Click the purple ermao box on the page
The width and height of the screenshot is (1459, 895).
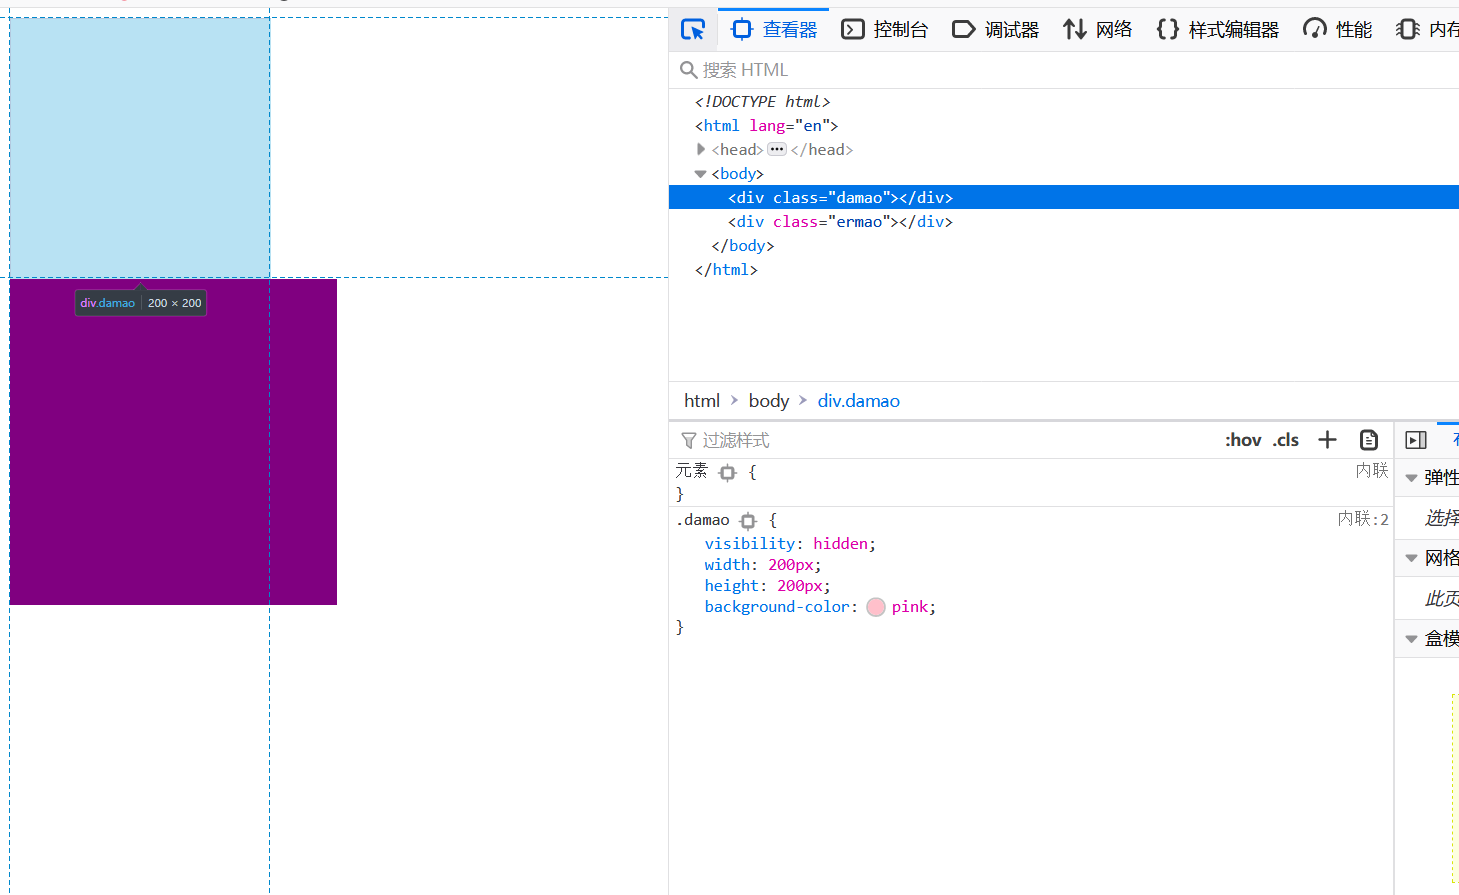173,441
